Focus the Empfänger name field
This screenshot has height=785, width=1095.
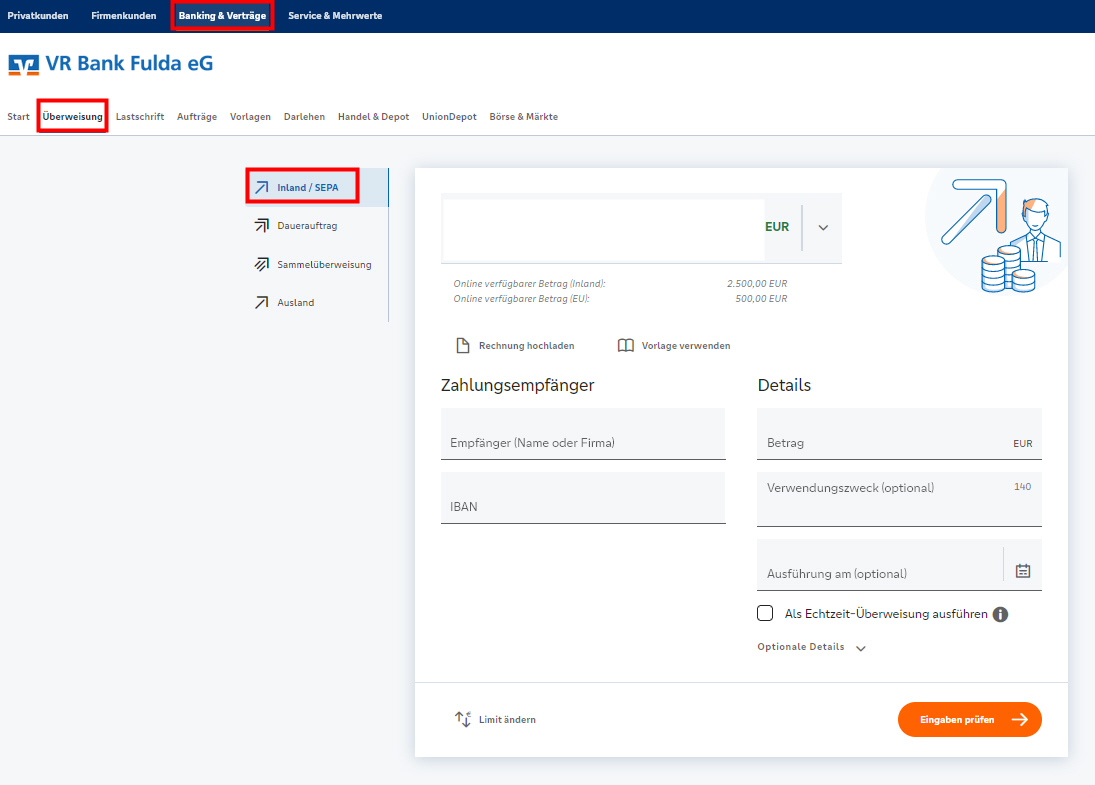pyautogui.click(x=583, y=434)
